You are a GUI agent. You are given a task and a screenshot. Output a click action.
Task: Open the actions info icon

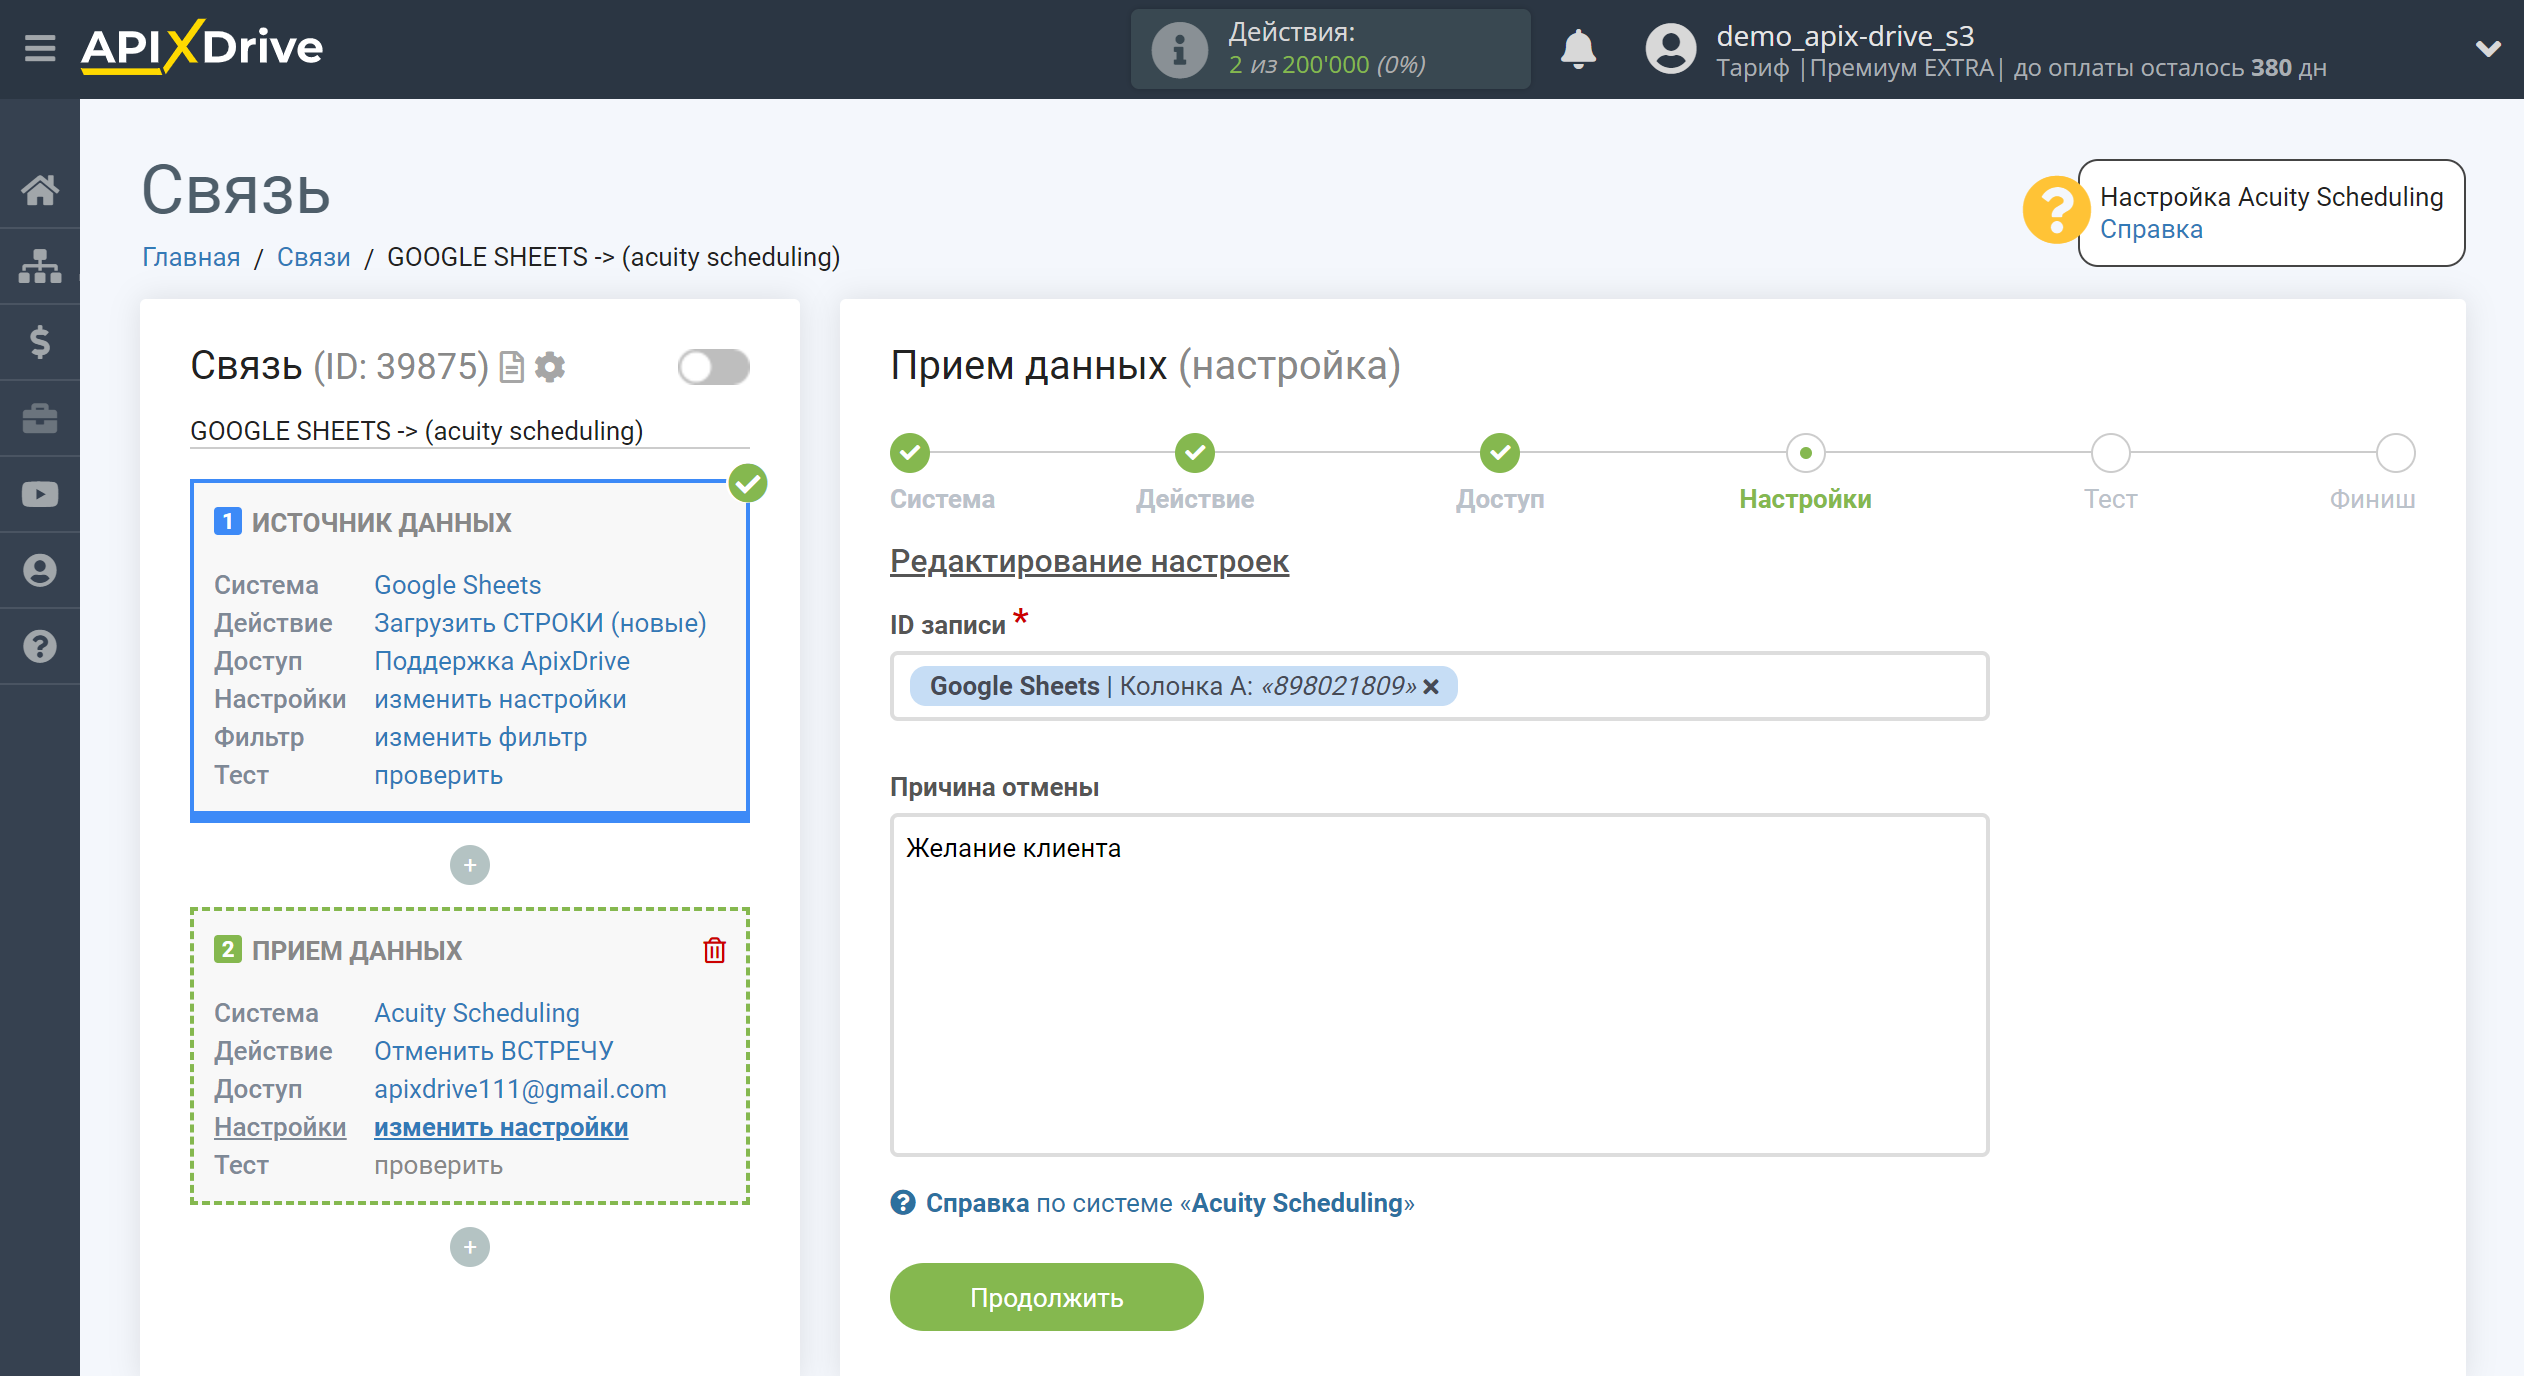(x=1179, y=49)
